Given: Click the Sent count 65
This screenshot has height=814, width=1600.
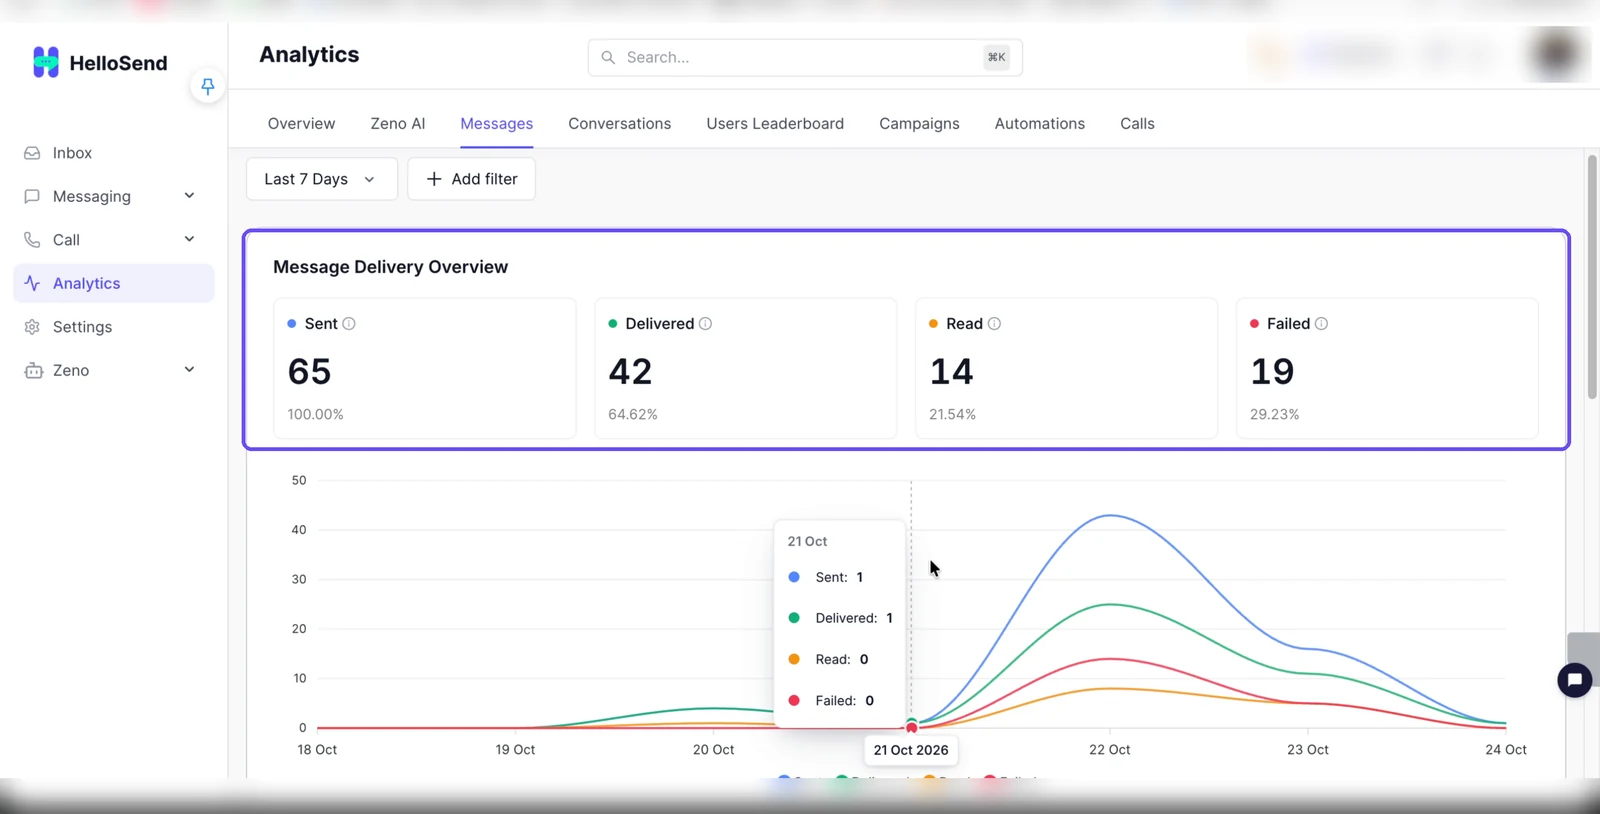Looking at the screenshot, I should pyautogui.click(x=310, y=372).
